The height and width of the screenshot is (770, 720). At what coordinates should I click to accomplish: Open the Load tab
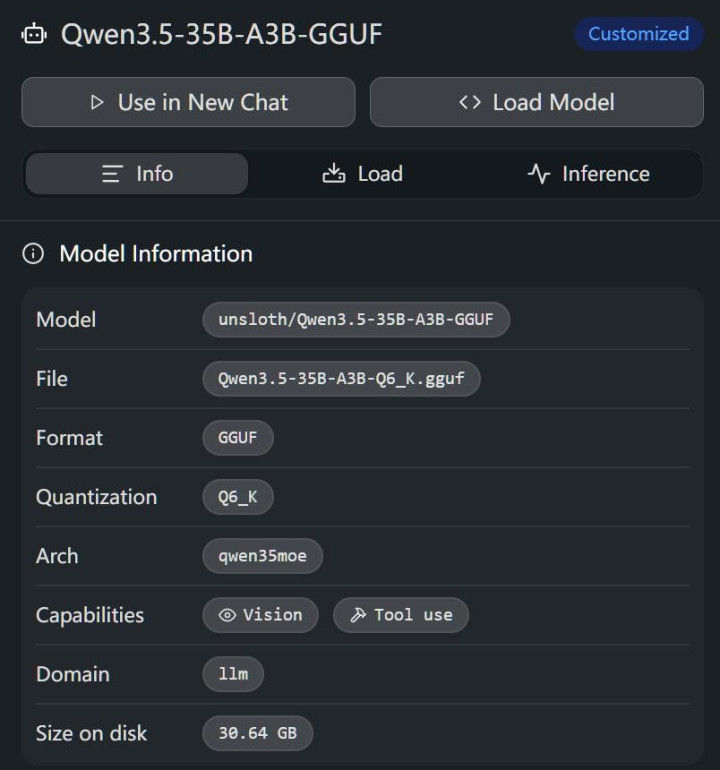pos(363,174)
